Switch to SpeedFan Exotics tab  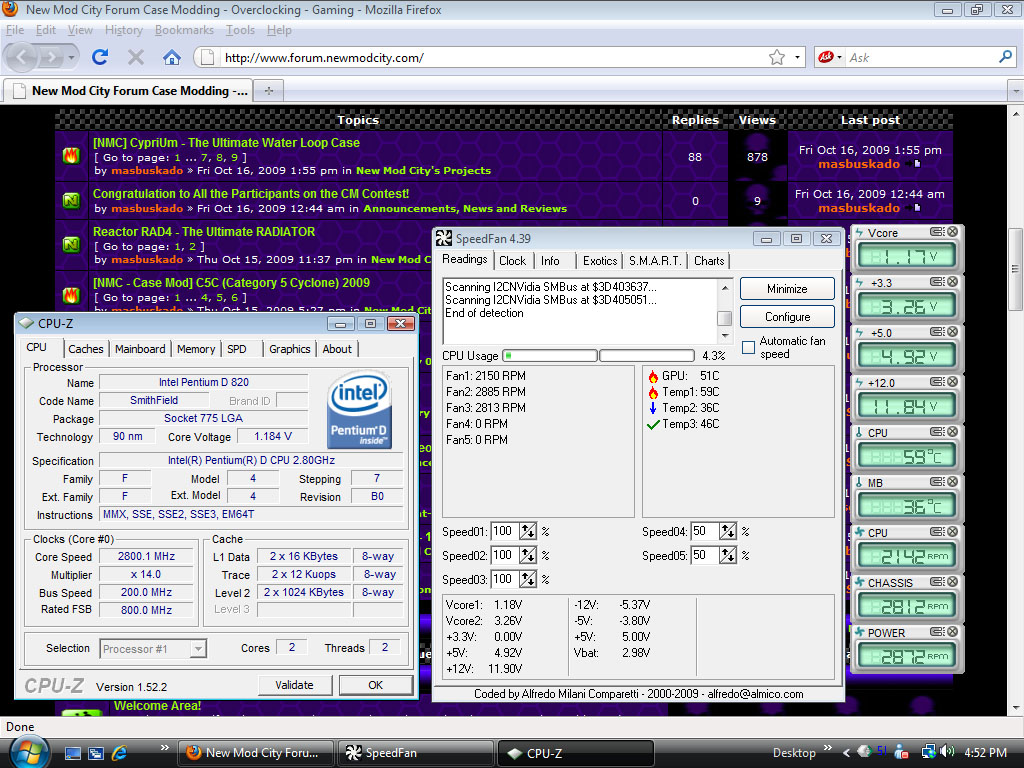tap(600, 261)
